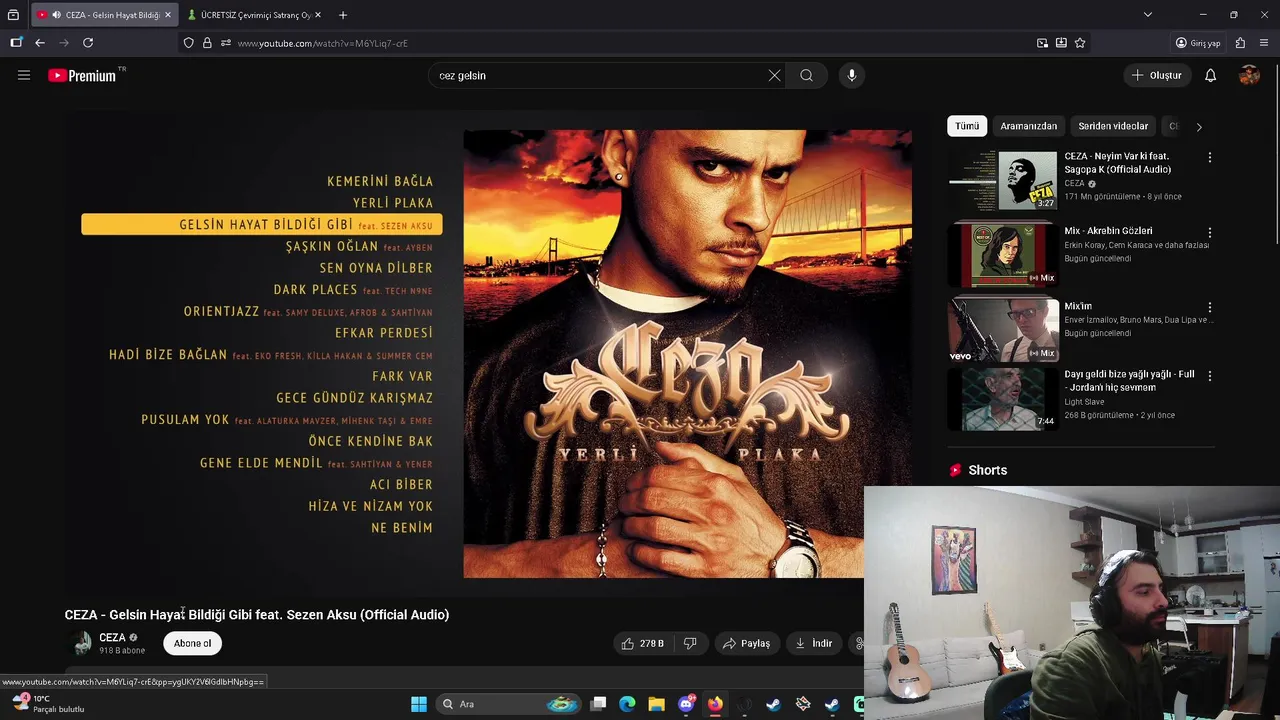Viewport: 1280px width, 720px height.
Task: Close the CEZA YouTube tab
Action: (x=168, y=15)
